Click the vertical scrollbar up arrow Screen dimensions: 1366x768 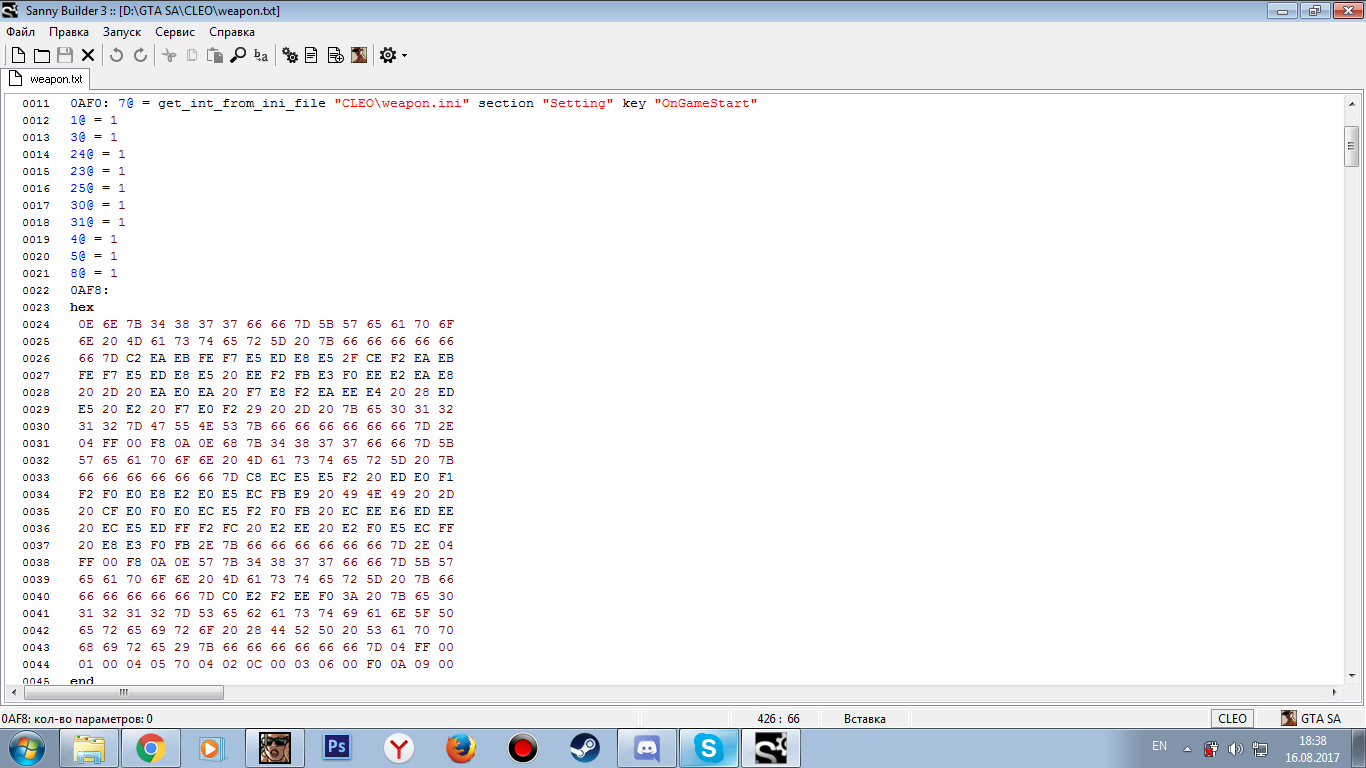click(1351, 102)
